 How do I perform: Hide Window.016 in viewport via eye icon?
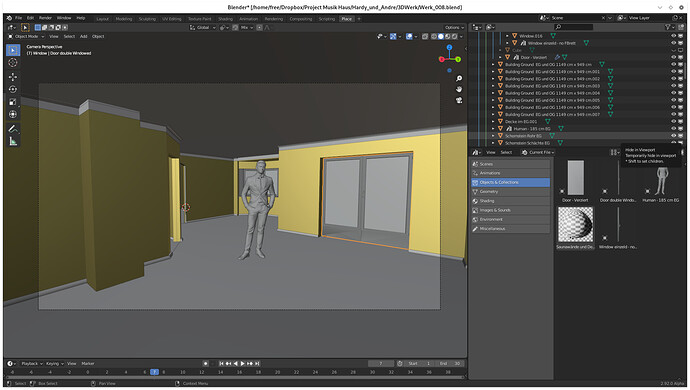[x=673, y=36]
